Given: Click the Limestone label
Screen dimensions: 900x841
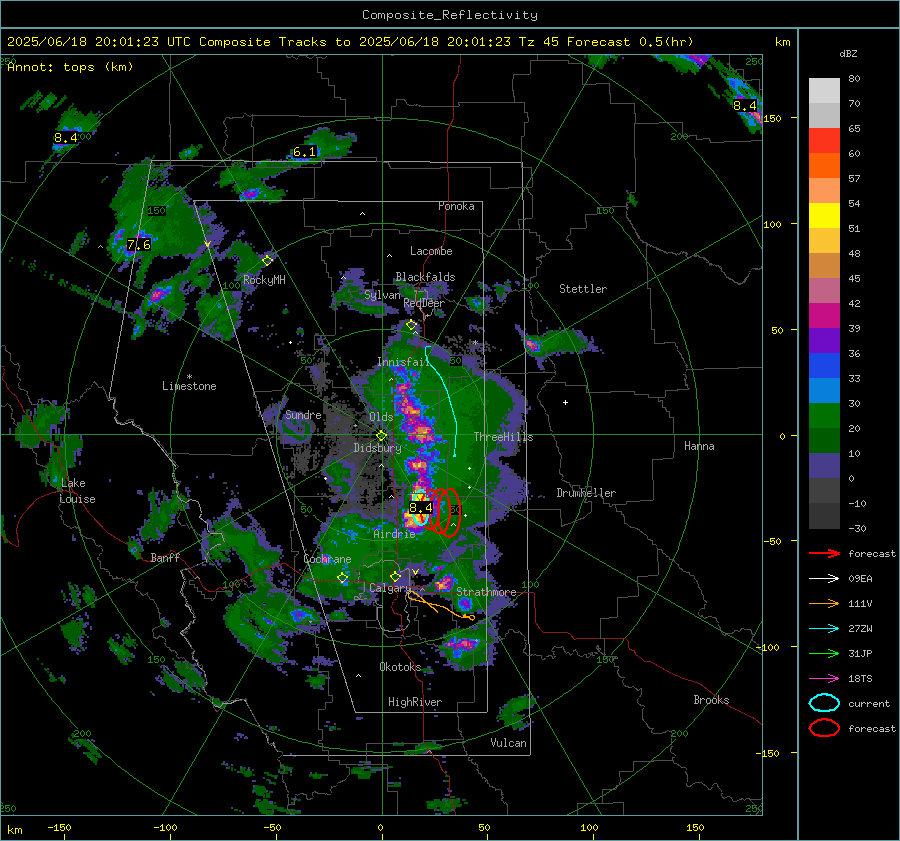Looking at the screenshot, I should click(189, 386).
